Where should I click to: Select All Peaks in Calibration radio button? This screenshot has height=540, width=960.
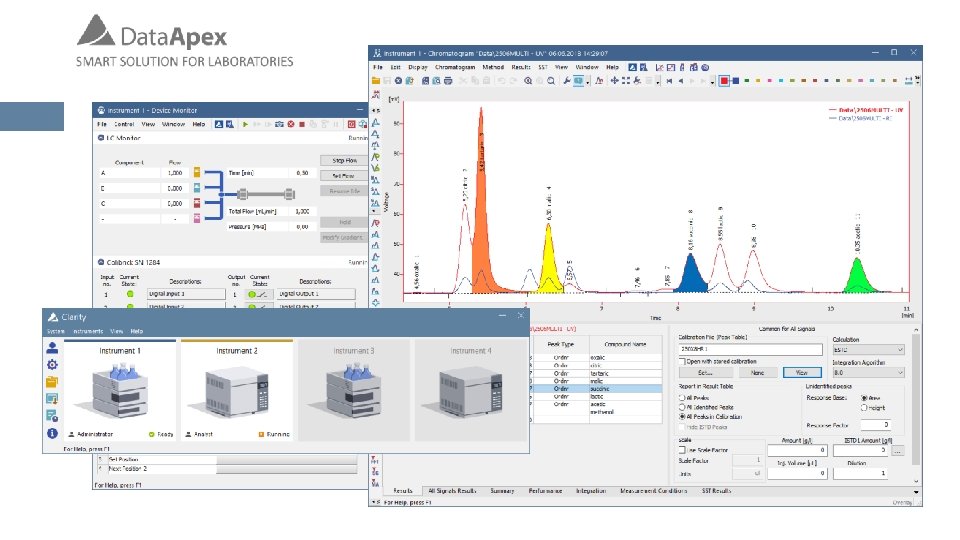coord(681,416)
